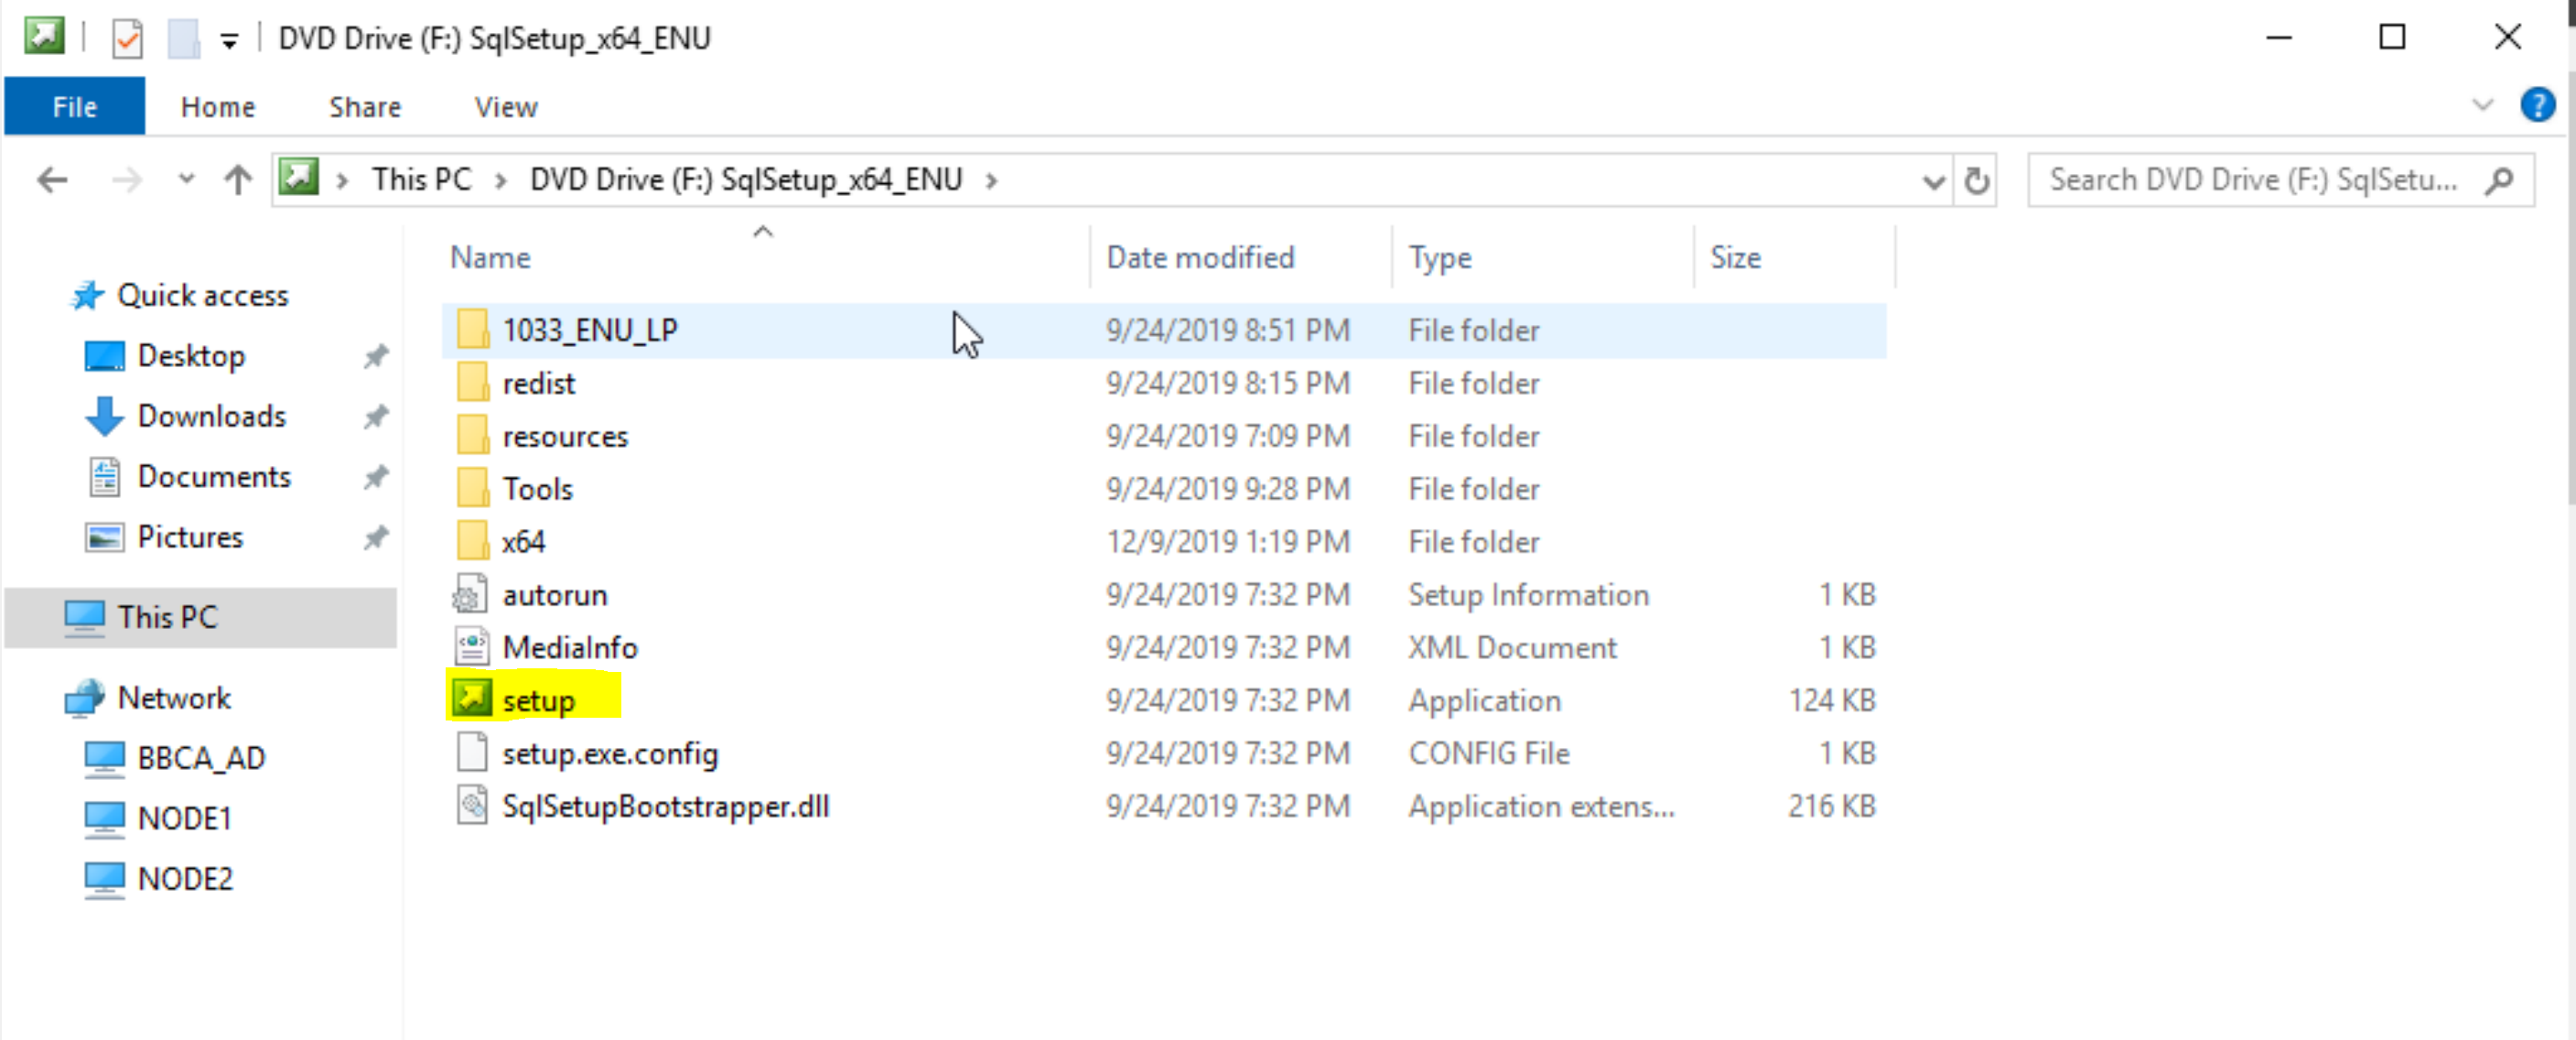Click the search magnifier icon

(2499, 180)
